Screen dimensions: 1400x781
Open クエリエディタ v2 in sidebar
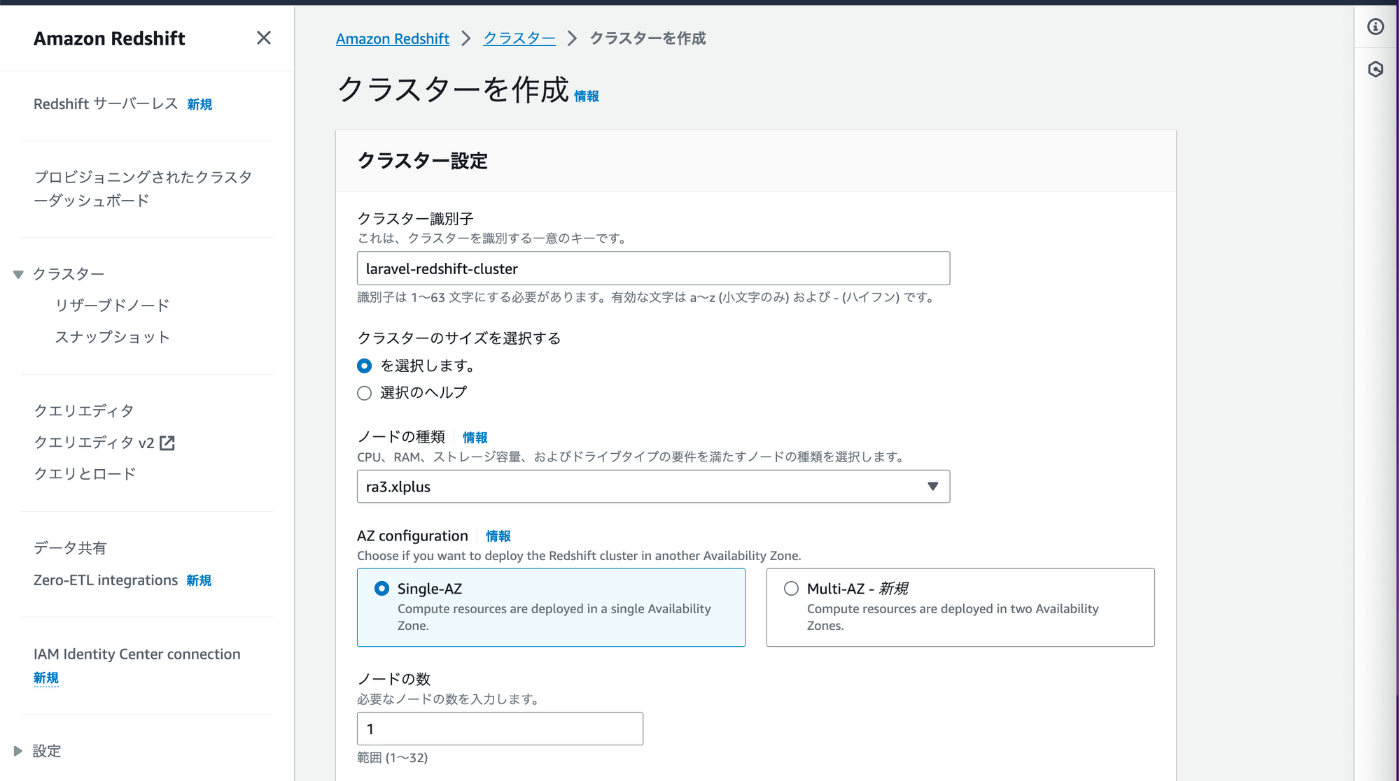pyautogui.click(x=94, y=443)
